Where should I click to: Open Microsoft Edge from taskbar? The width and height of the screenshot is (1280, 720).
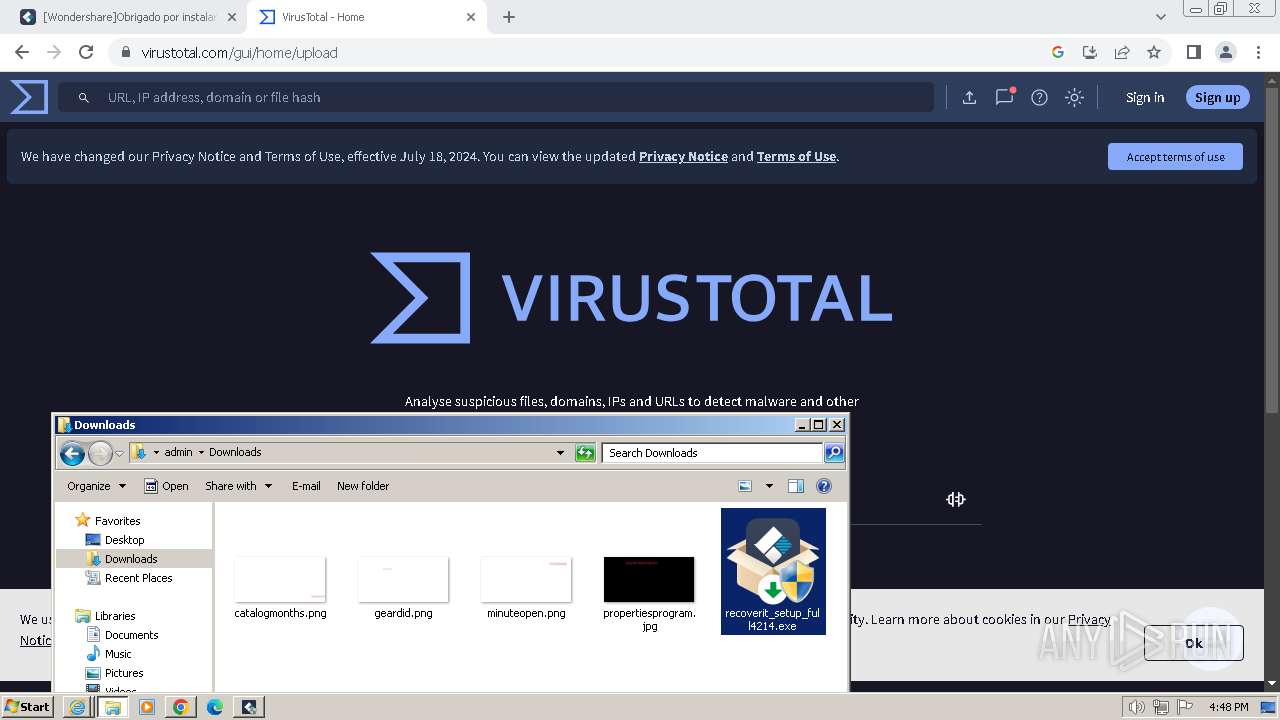click(215, 707)
